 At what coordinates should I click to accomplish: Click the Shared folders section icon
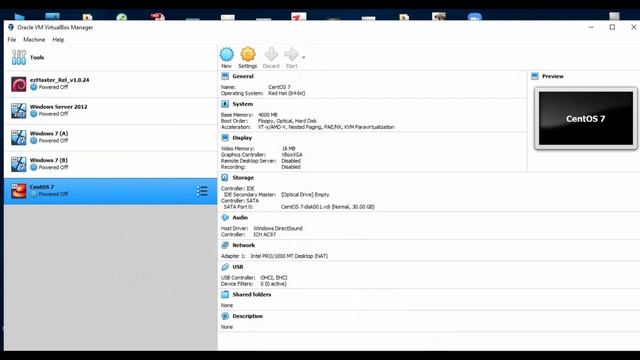point(225,294)
